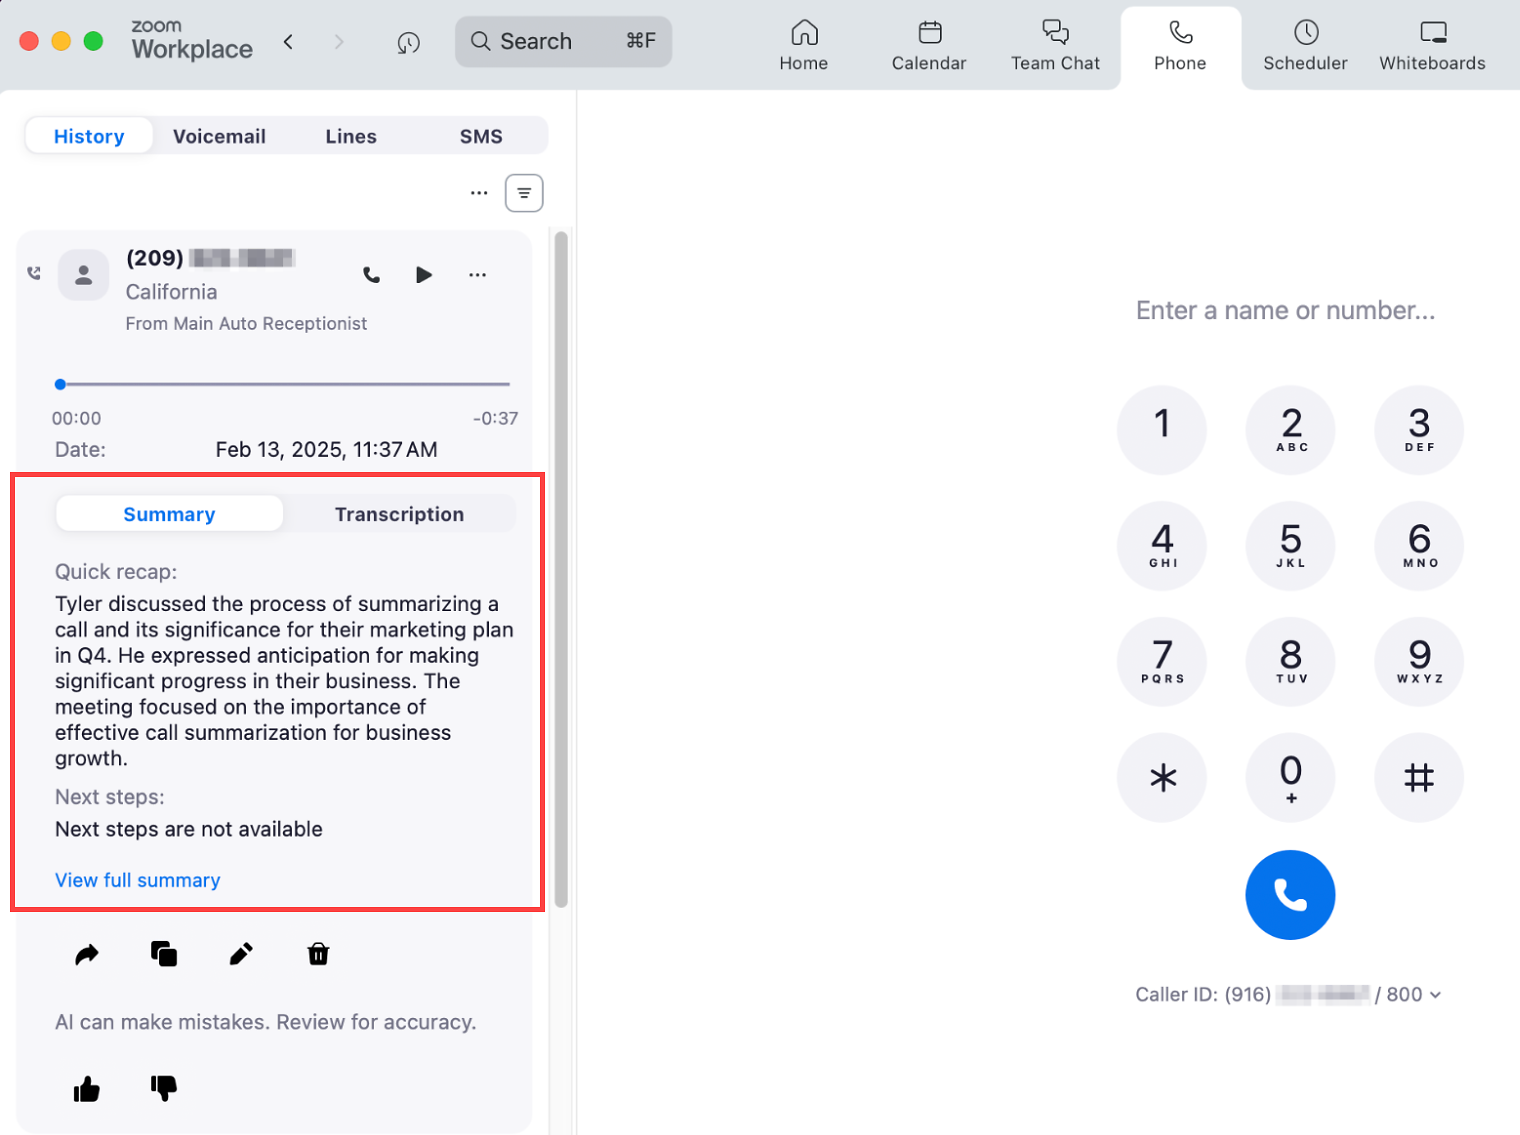Open more options for the (209) call entry

pos(477,275)
